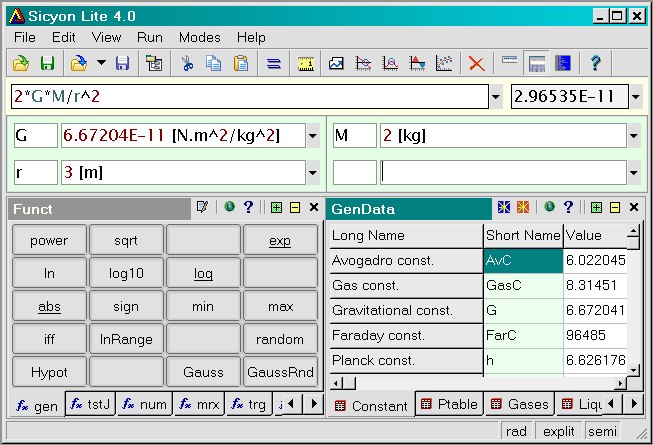The image size is (653, 445).
Task: Open the Modes menu
Action: pos(199,37)
